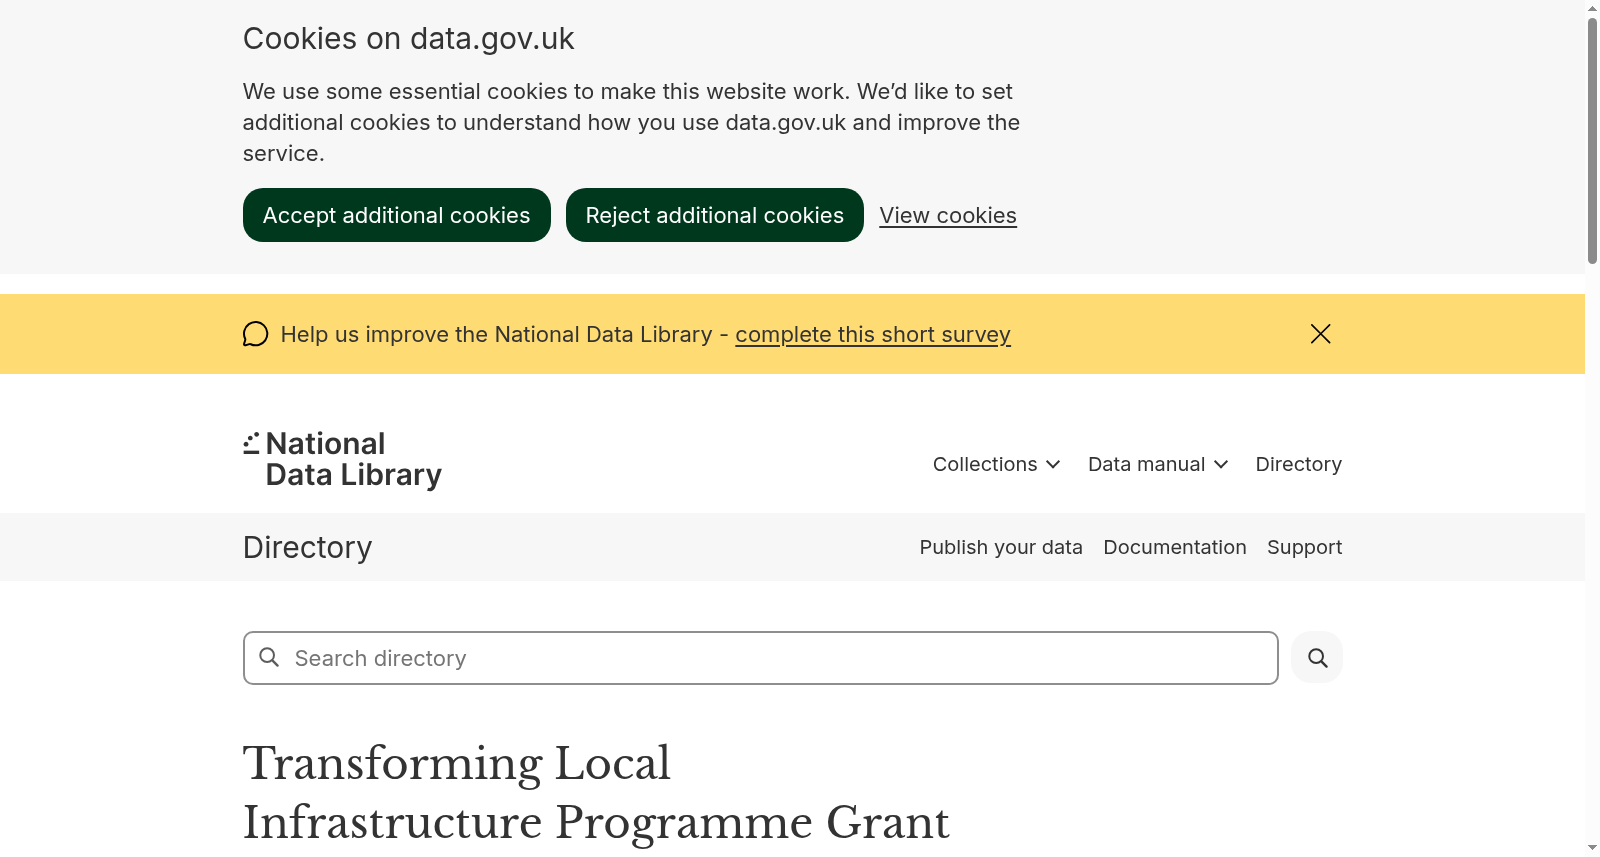
Task: Expand the Data manual menu
Action: [x=1158, y=464]
